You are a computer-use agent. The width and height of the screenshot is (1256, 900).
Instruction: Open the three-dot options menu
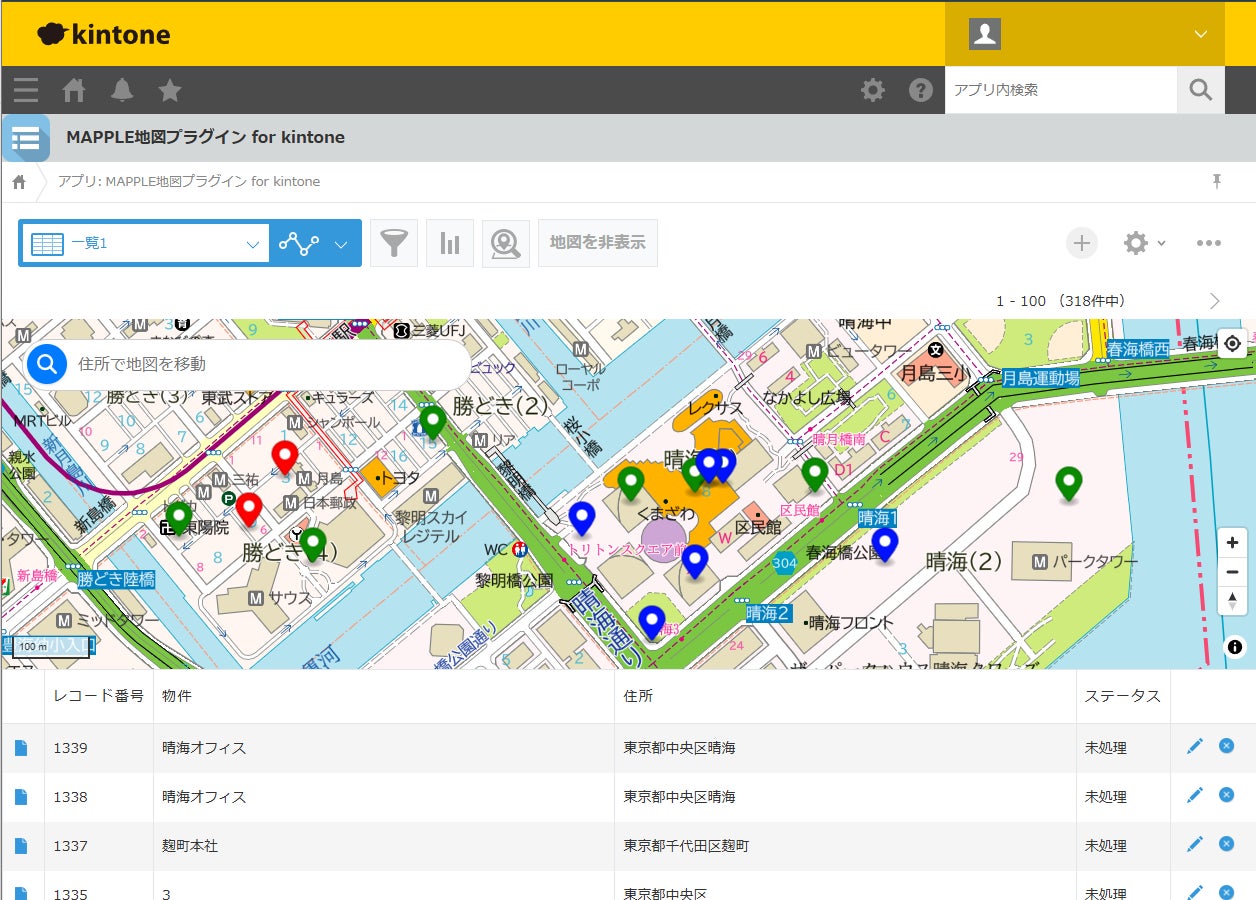pyautogui.click(x=1208, y=243)
